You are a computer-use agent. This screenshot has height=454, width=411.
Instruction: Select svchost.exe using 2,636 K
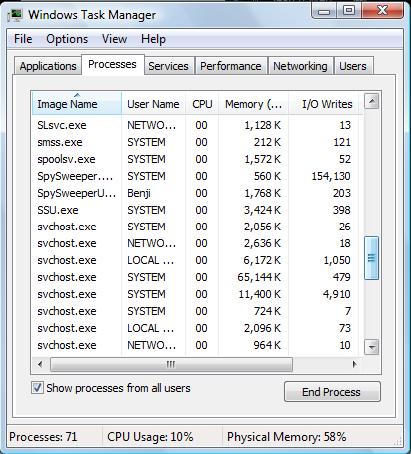click(x=195, y=243)
